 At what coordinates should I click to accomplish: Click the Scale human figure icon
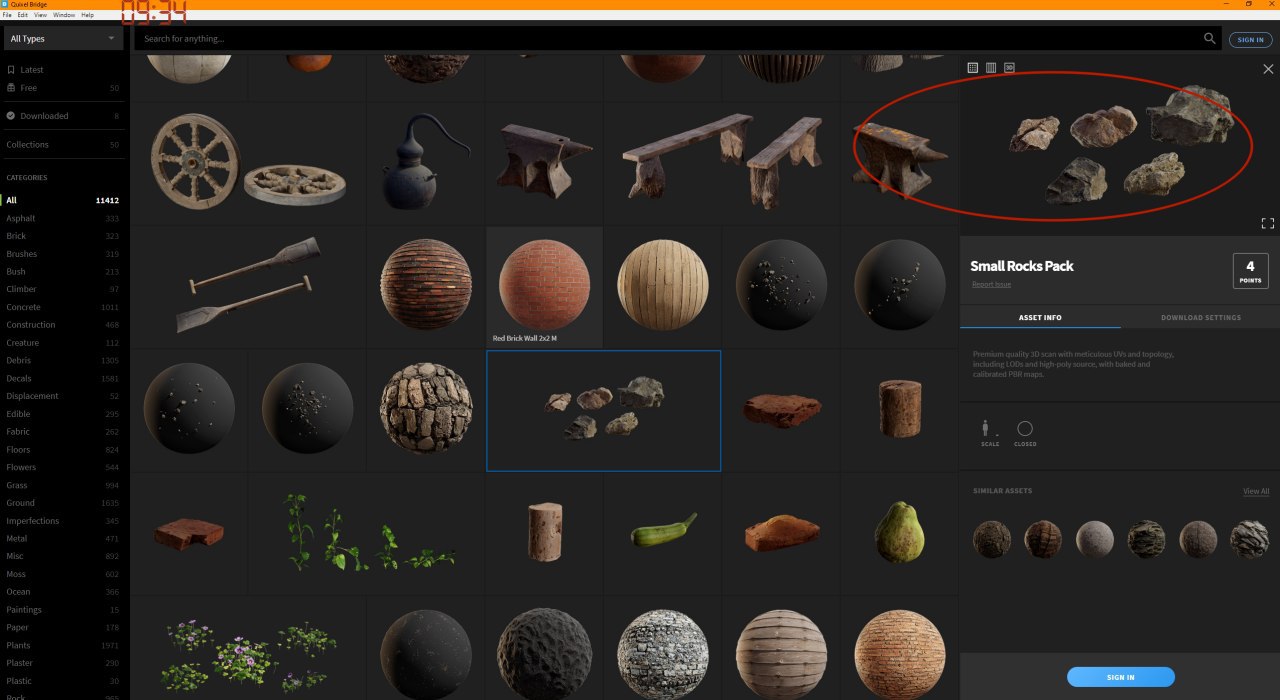click(x=988, y=428)
